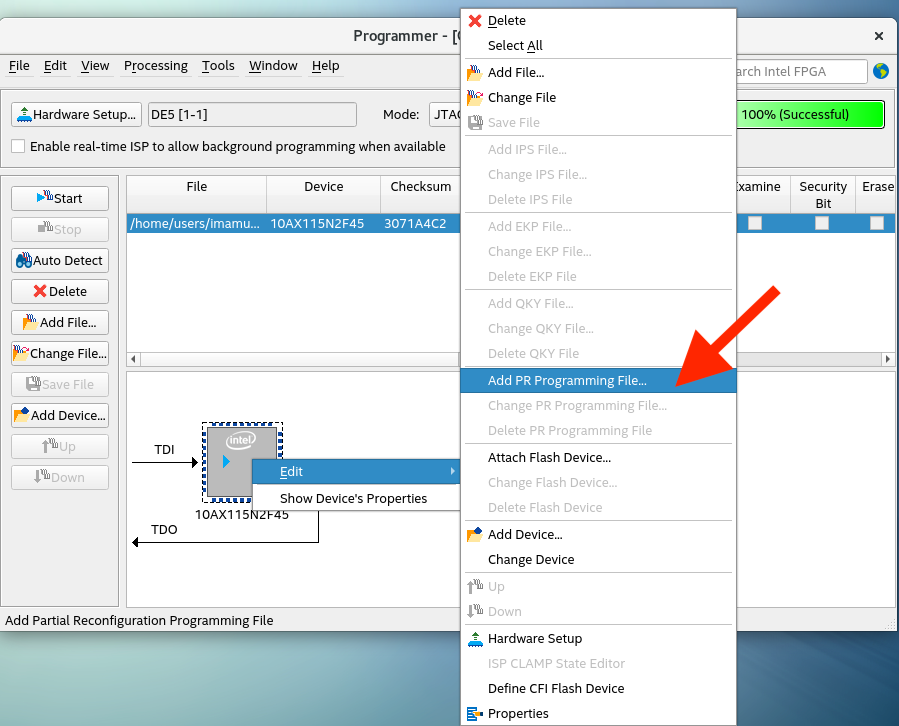Click the Change File button in left panel
The image size is (899, 726).
click(60, 353)
